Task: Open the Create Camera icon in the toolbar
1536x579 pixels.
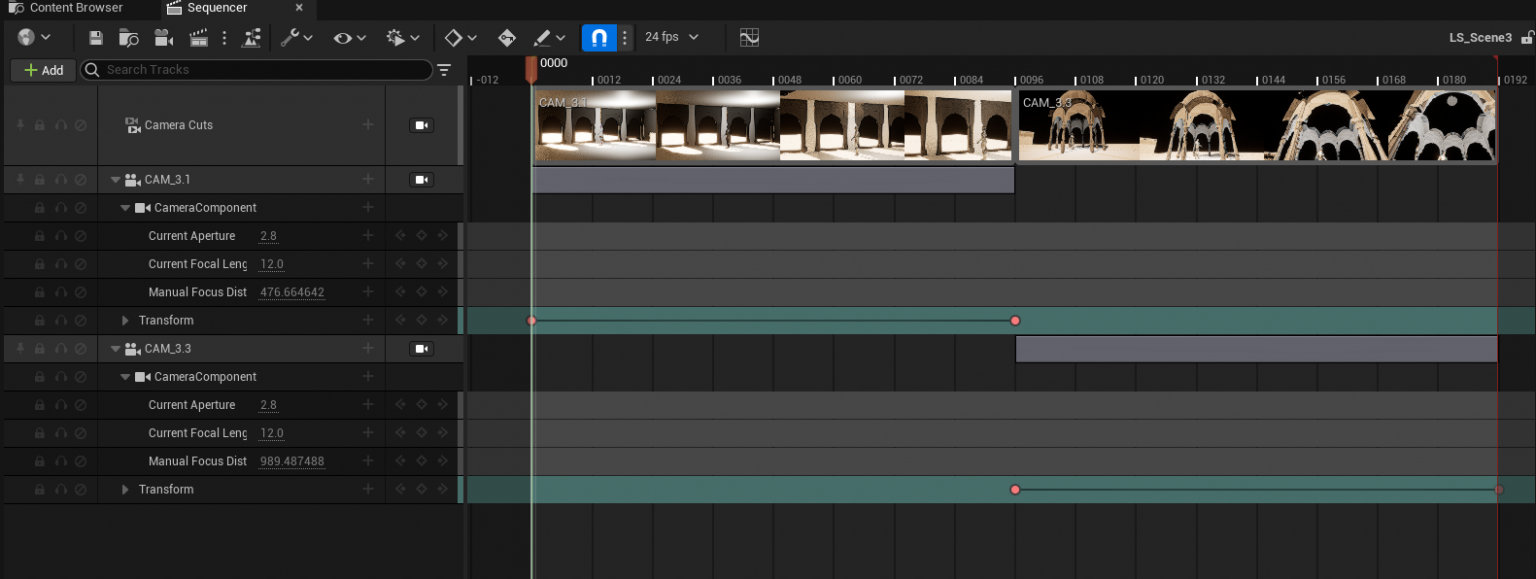Action: click(163, 37)
